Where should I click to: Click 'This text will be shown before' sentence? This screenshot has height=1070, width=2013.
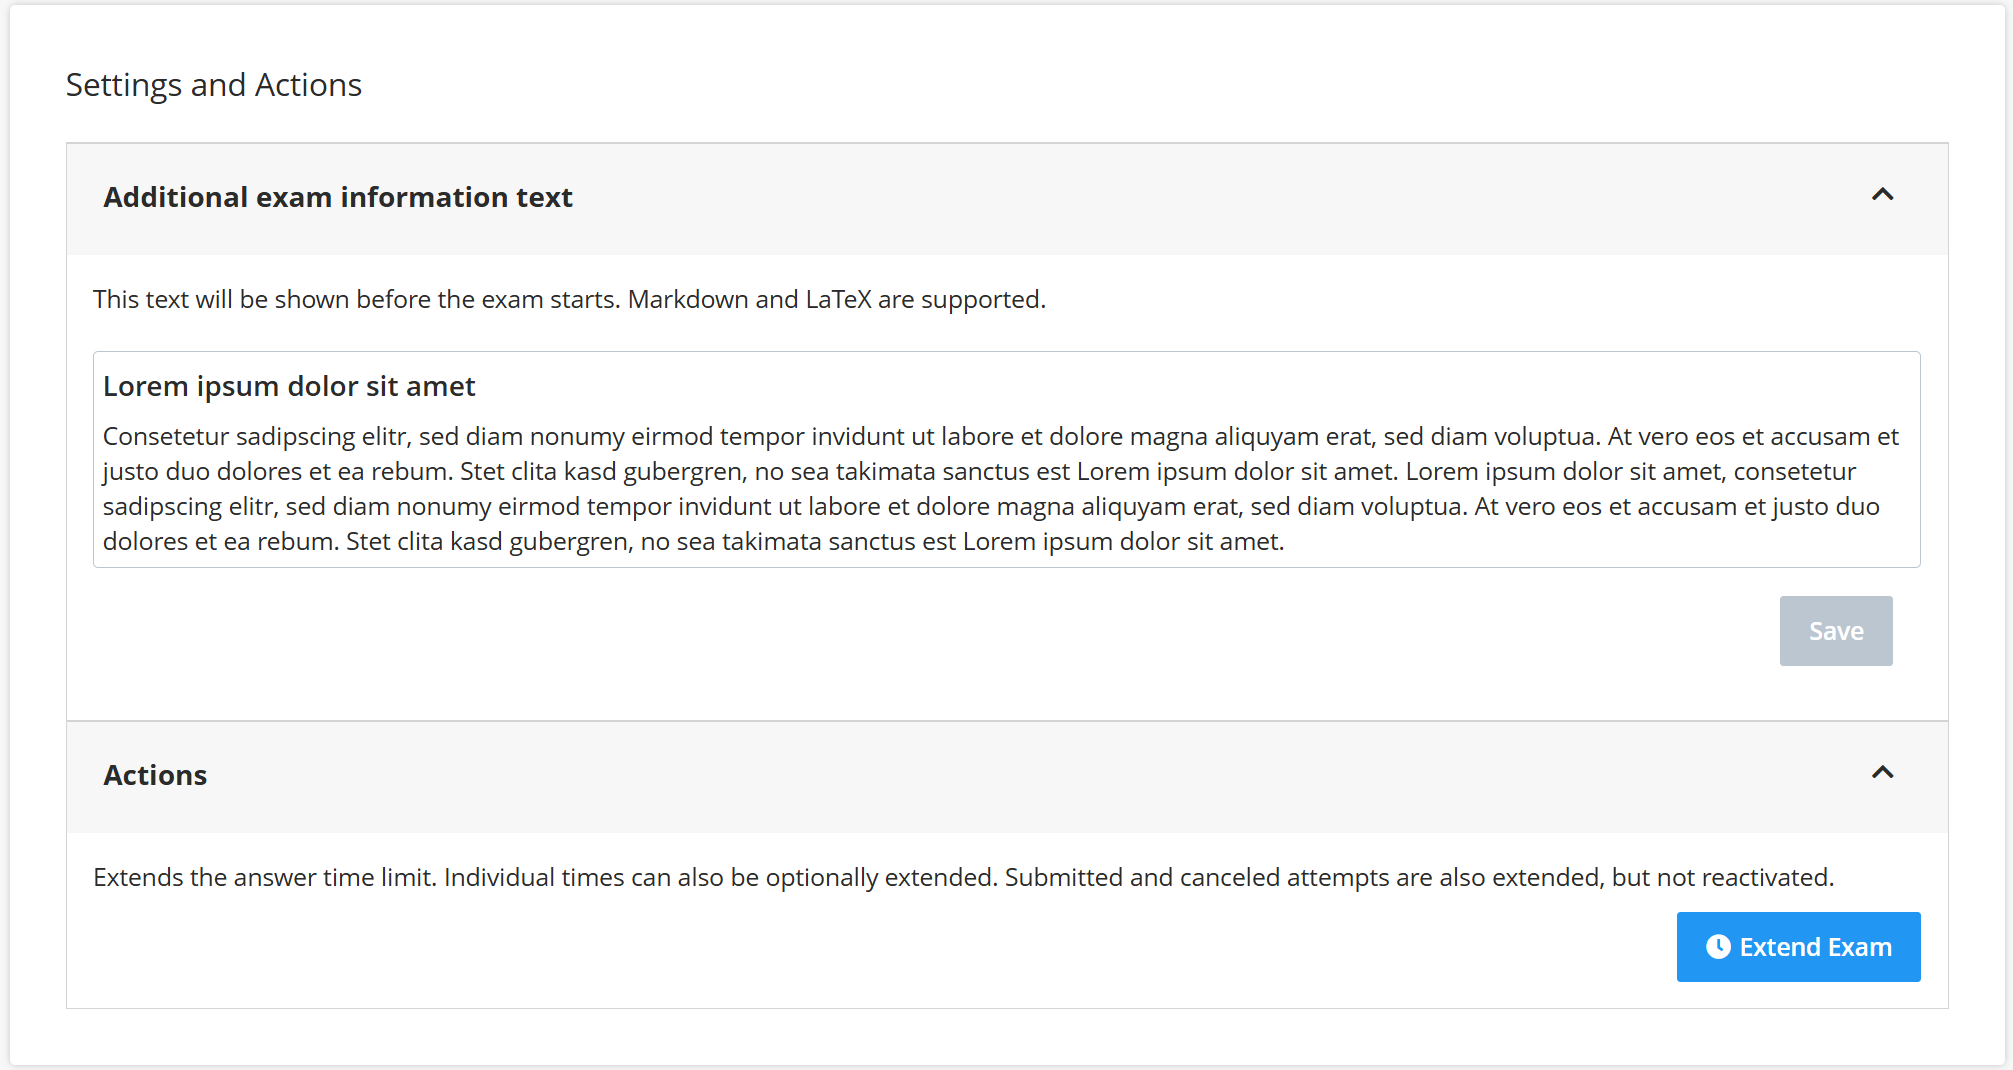click(x=356, y=299)
